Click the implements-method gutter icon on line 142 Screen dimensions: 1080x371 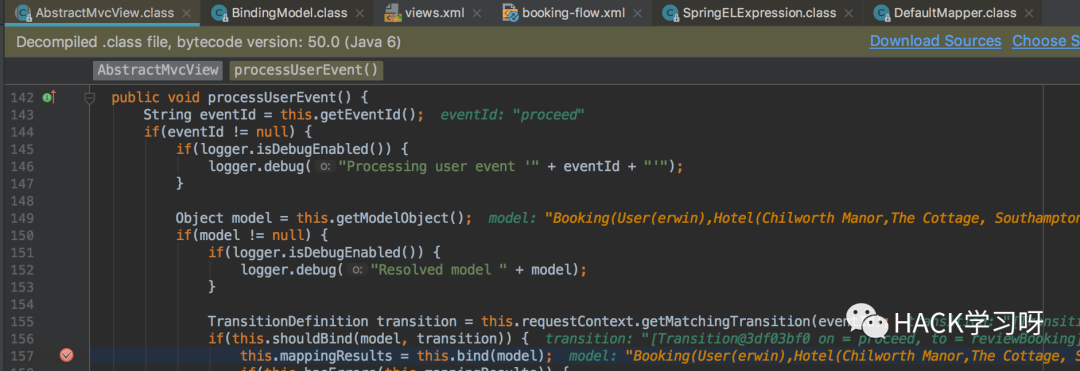(48, 98)
